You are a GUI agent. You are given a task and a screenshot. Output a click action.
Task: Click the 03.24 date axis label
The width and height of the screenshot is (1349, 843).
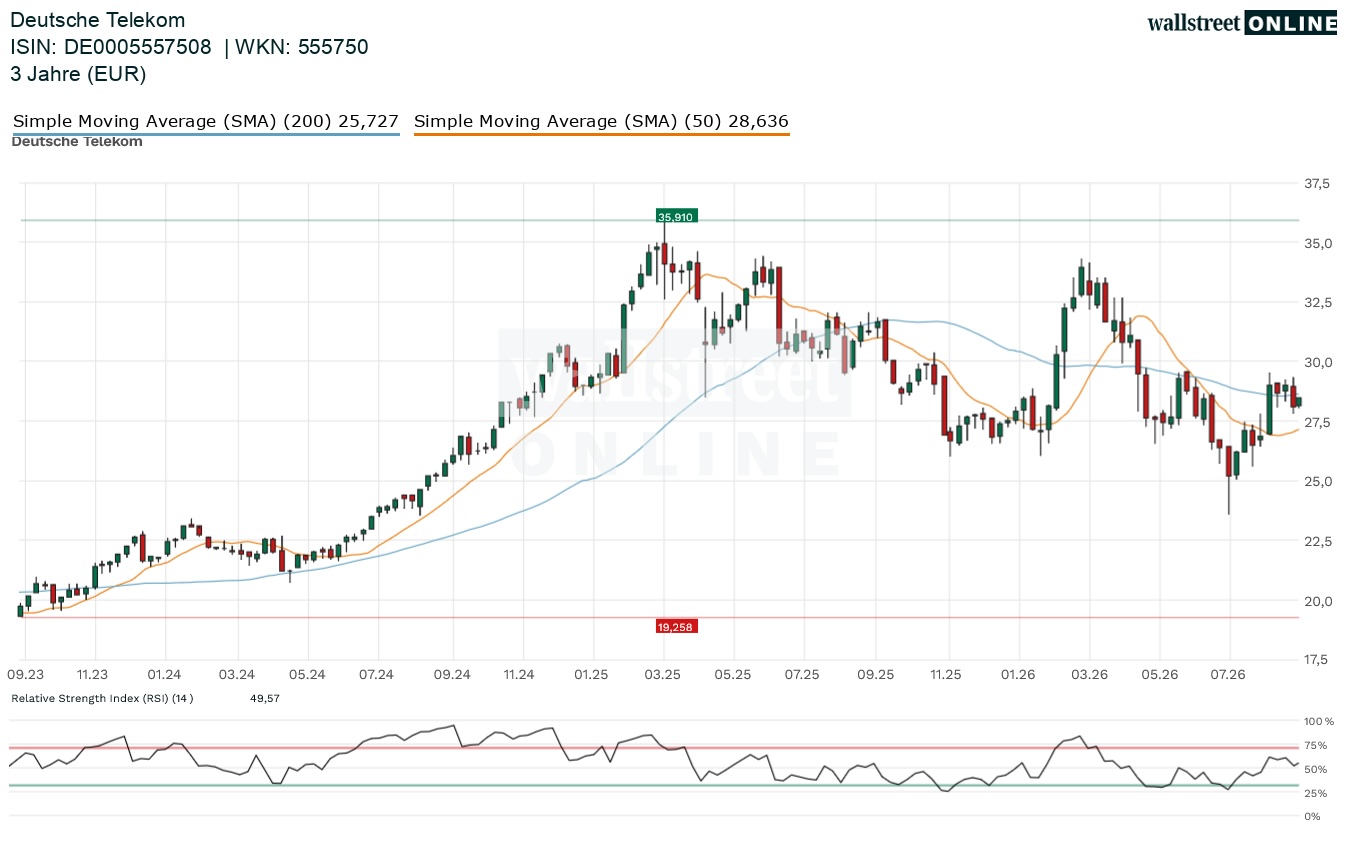[237, 675]
